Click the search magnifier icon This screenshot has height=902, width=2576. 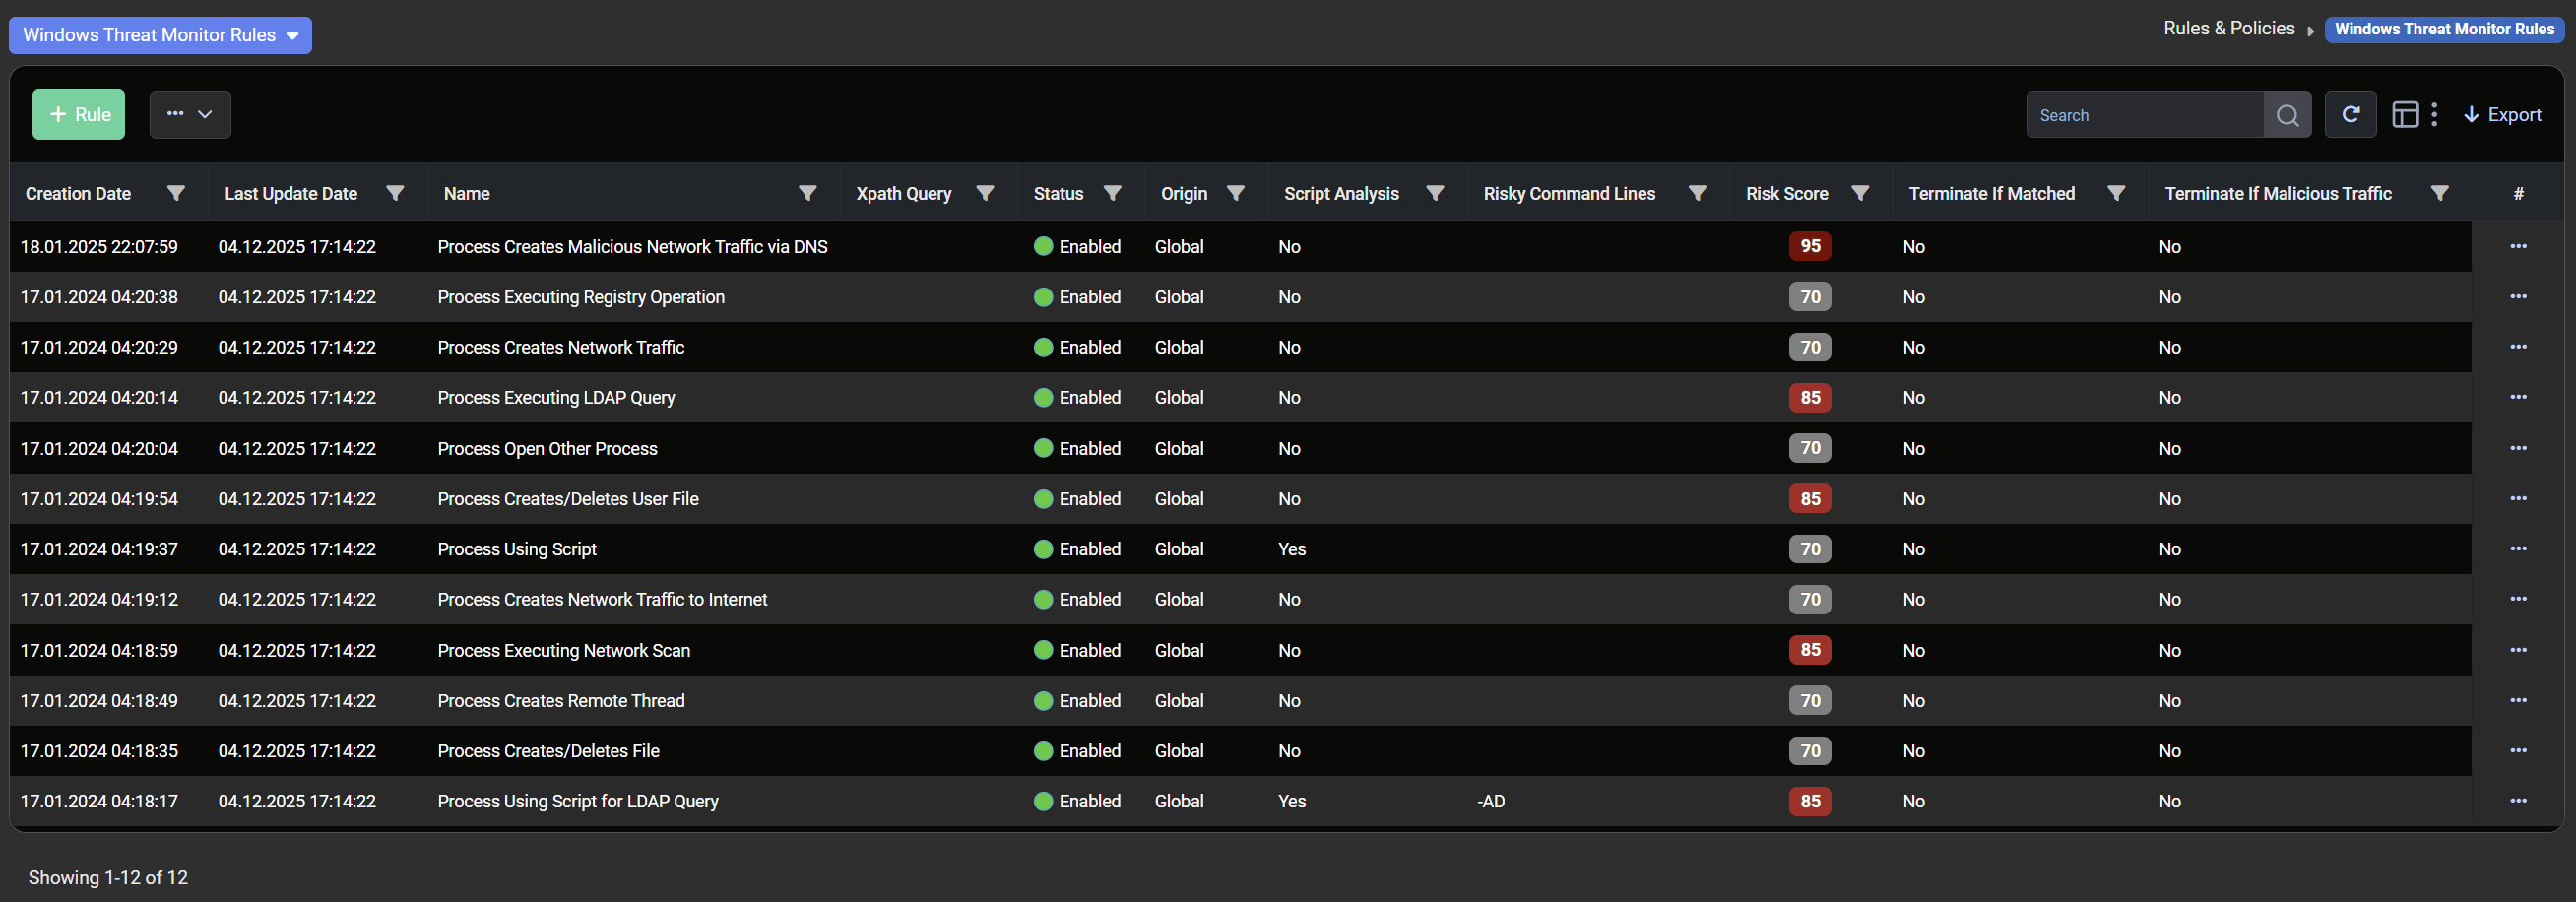coord(2286,115)
